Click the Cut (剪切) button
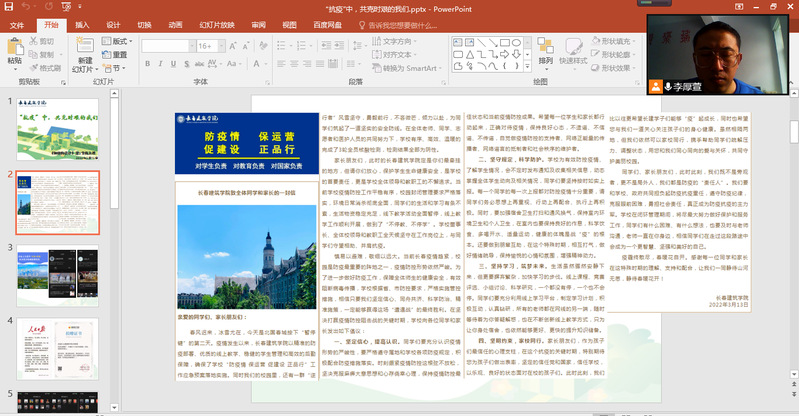The image size is (799, 416). pyautogui.click(x=40, y=41)
